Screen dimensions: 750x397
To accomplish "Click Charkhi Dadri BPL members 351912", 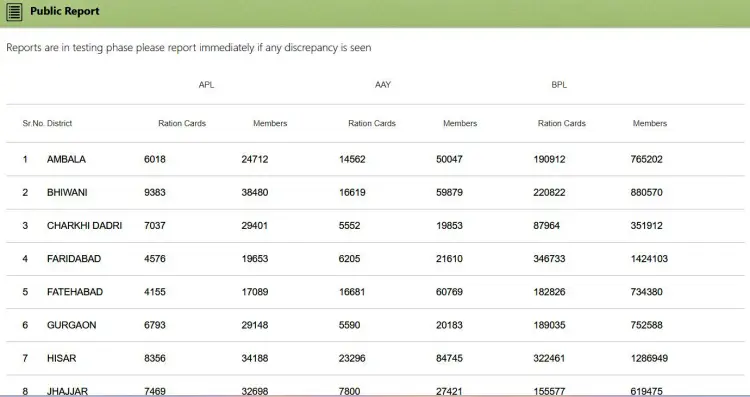I will [646, 225].
